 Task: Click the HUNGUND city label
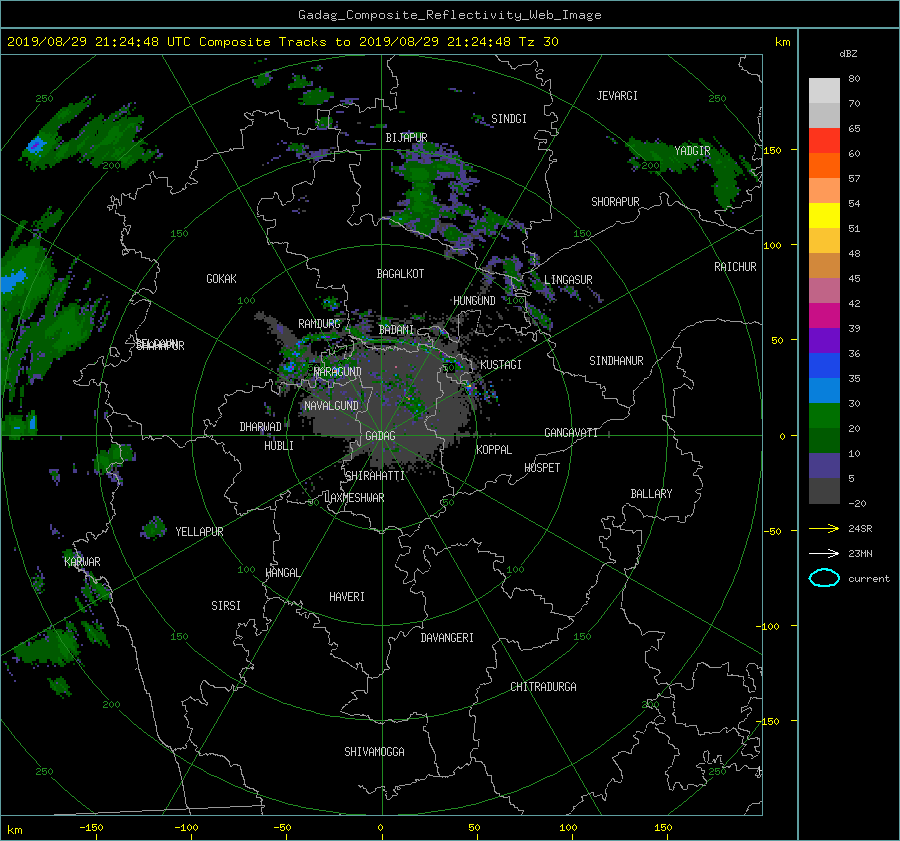[474, 301]
